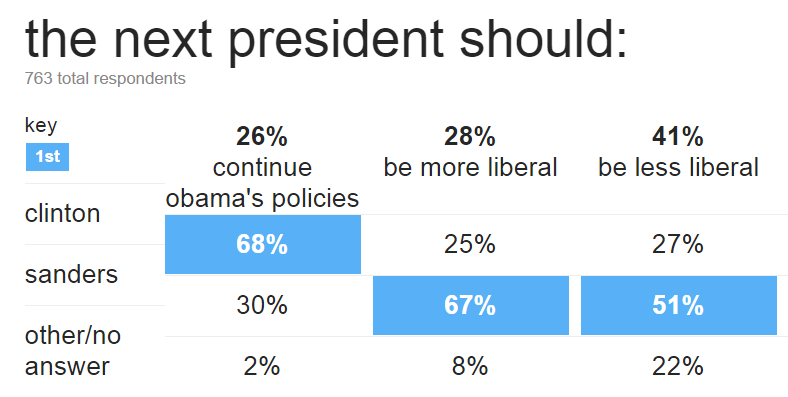Click the 28% header percentage
The width and height of the screenshot is (788, 397).
(470, 136)
